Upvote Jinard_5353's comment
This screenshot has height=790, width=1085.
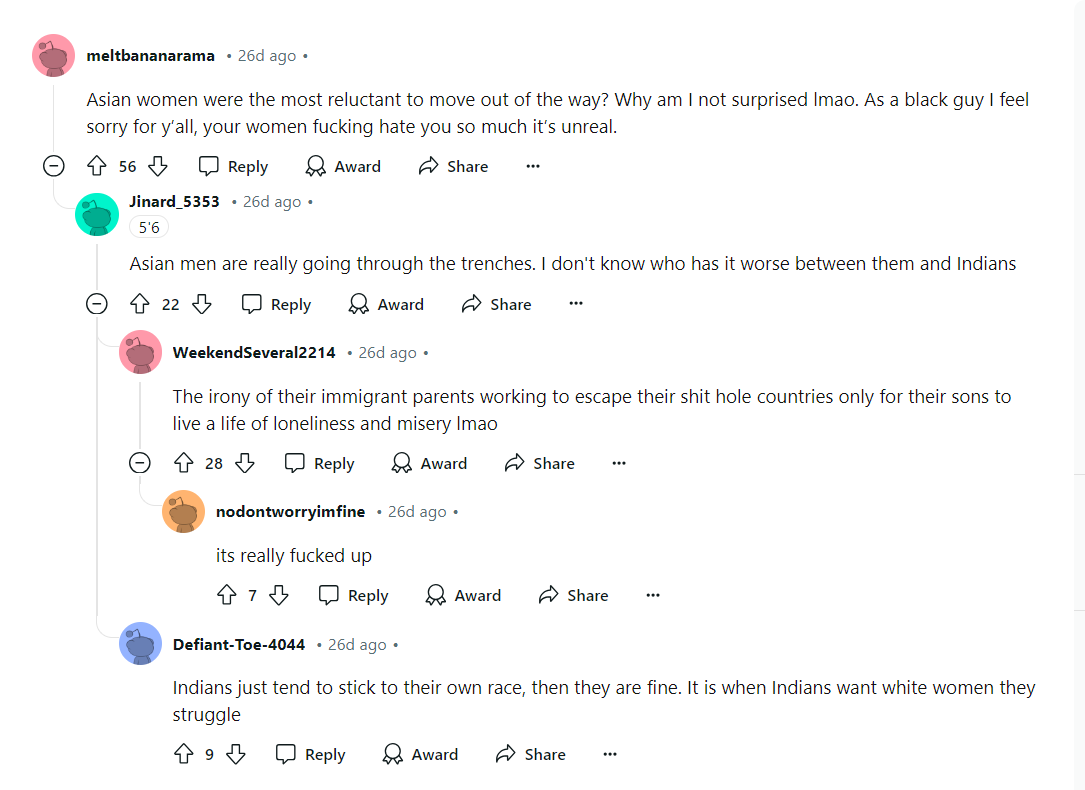point(140,304)
